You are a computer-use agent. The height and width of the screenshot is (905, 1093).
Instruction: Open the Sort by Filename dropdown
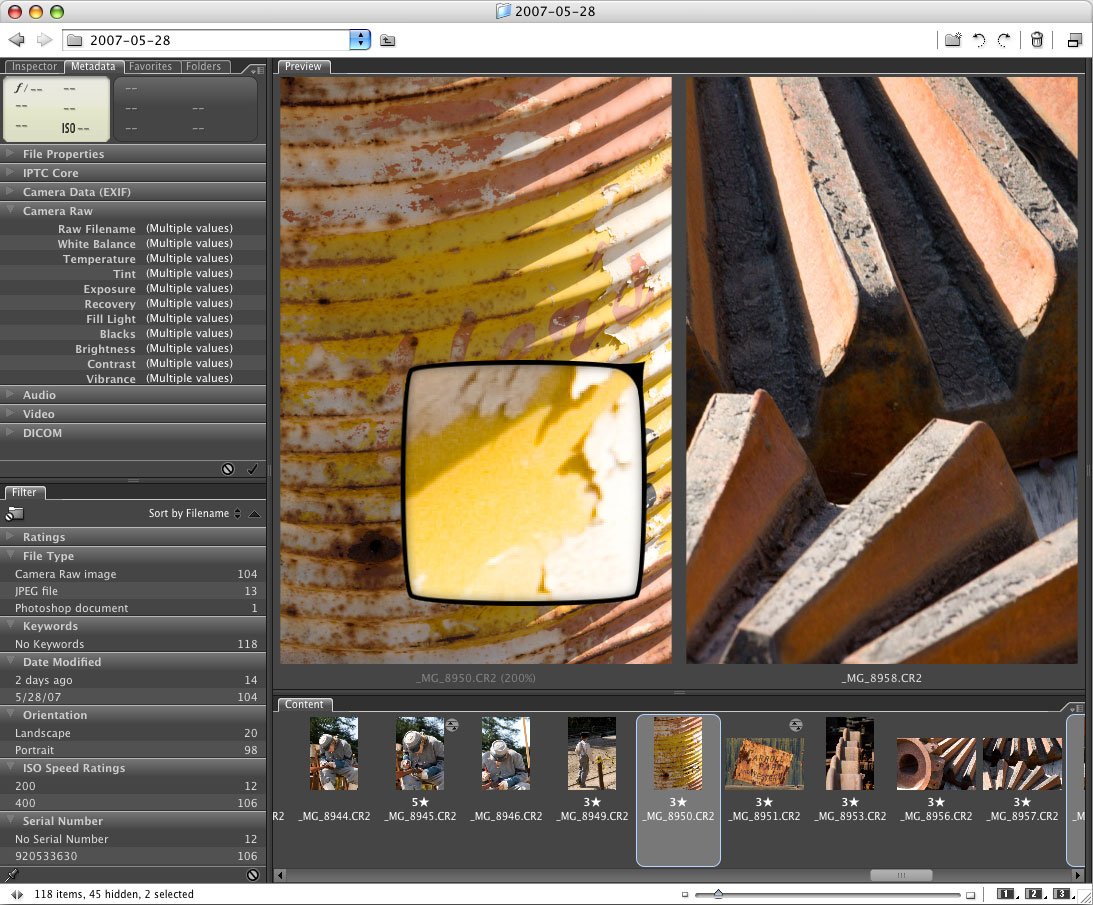[194, 513]
